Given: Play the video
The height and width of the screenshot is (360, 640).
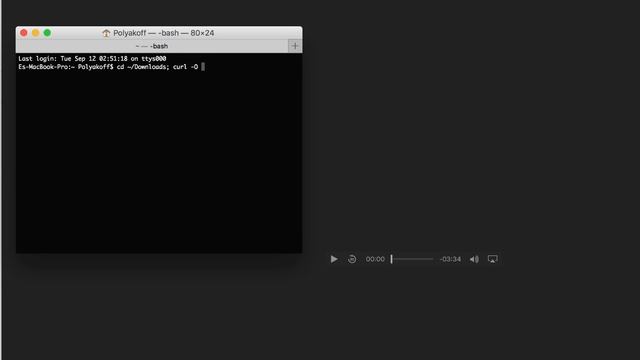Looking at the screenshot, I should point(334,259).
